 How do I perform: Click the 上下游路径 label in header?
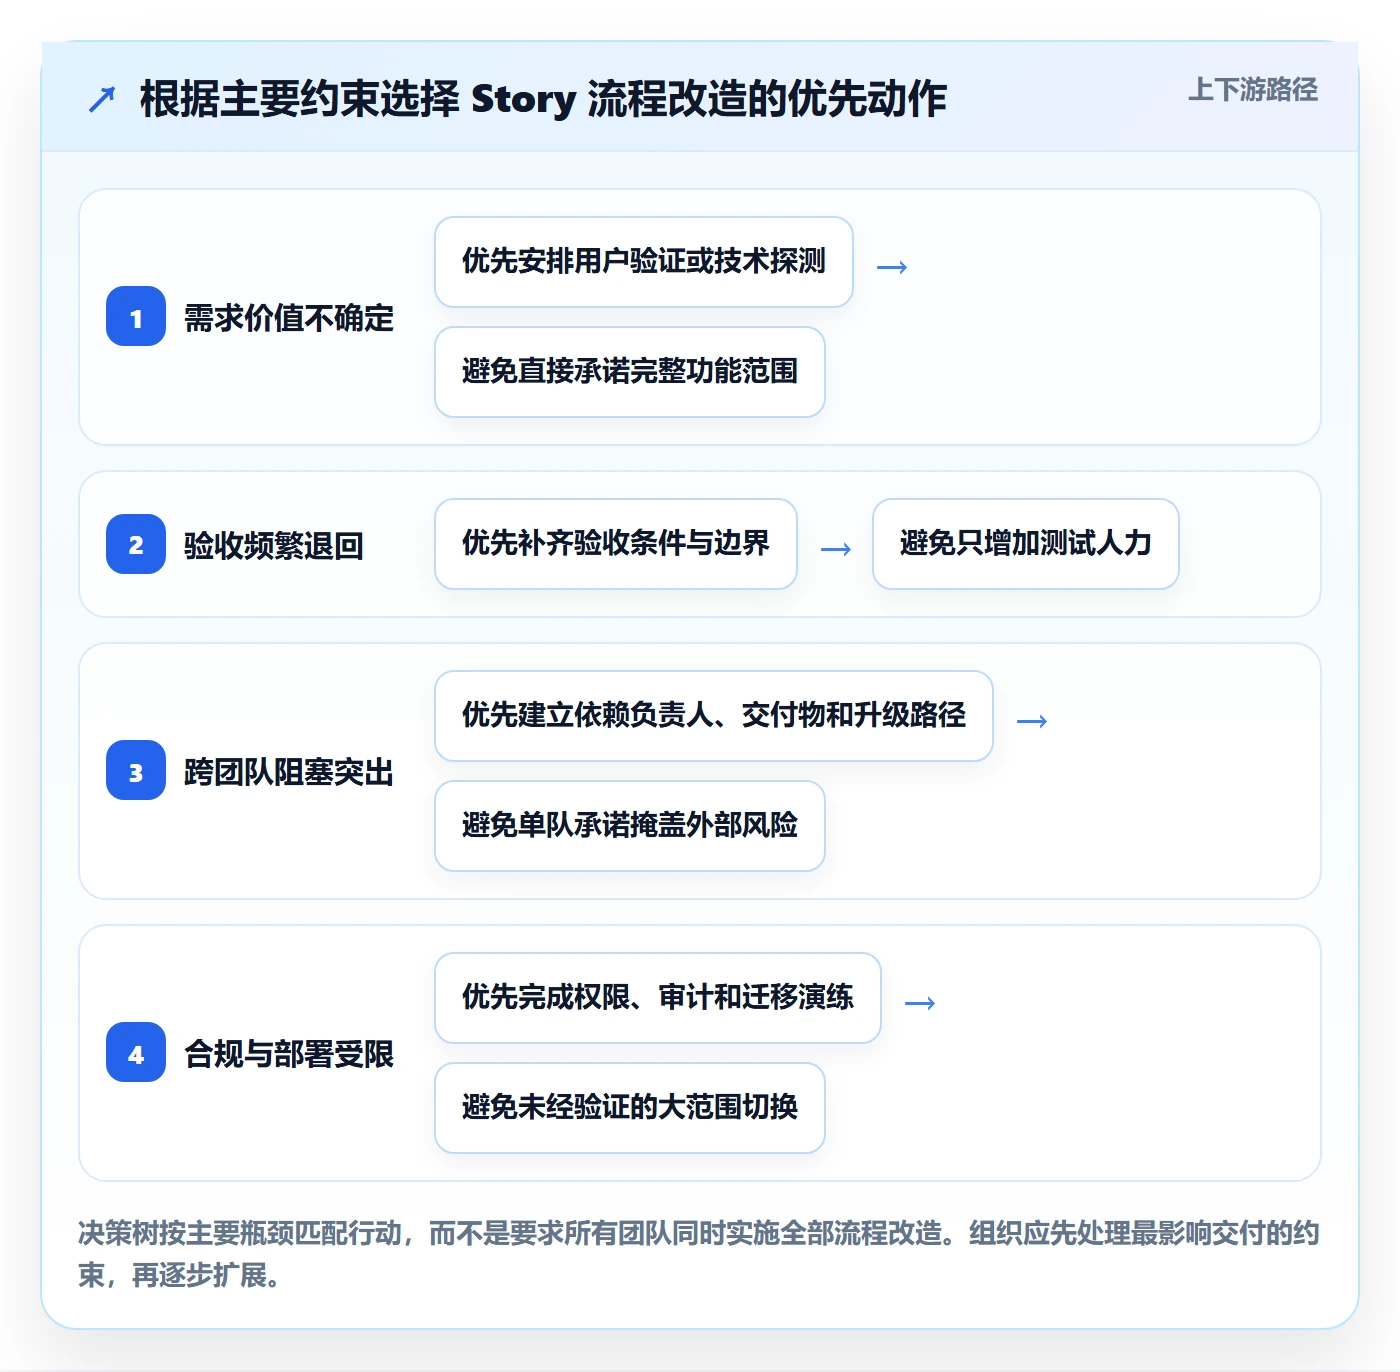click(x=1252, y=90)
